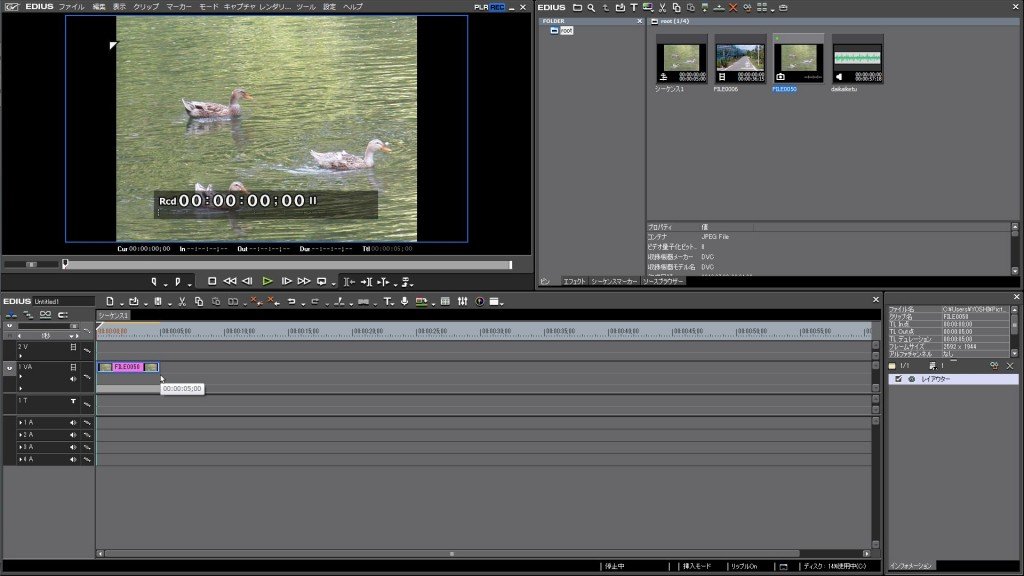Open the ファイル menu
Viewport: 1024px width, 576px height.
[71, 7]
